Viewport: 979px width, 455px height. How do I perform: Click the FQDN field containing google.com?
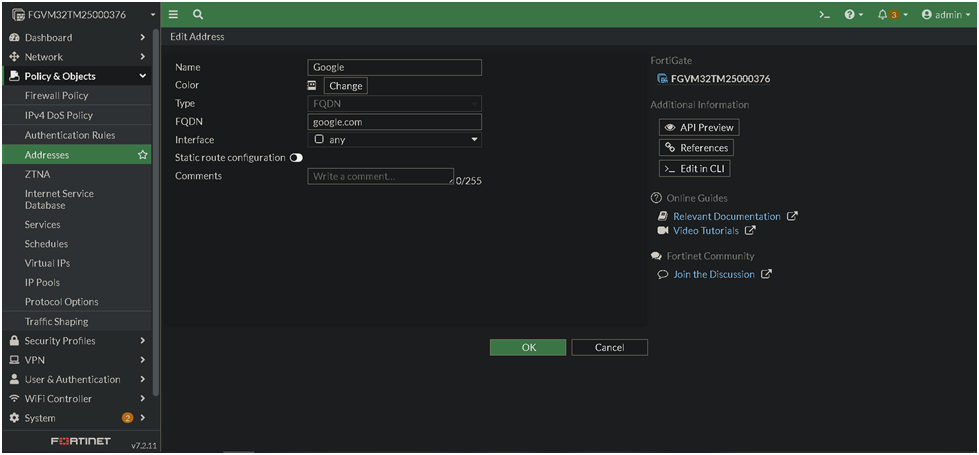click(395, 122)
